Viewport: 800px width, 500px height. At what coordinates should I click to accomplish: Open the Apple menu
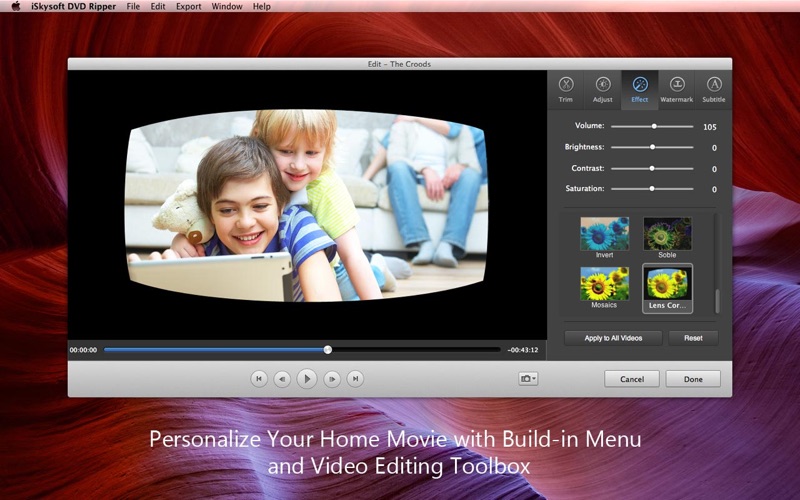click(16, 6)
